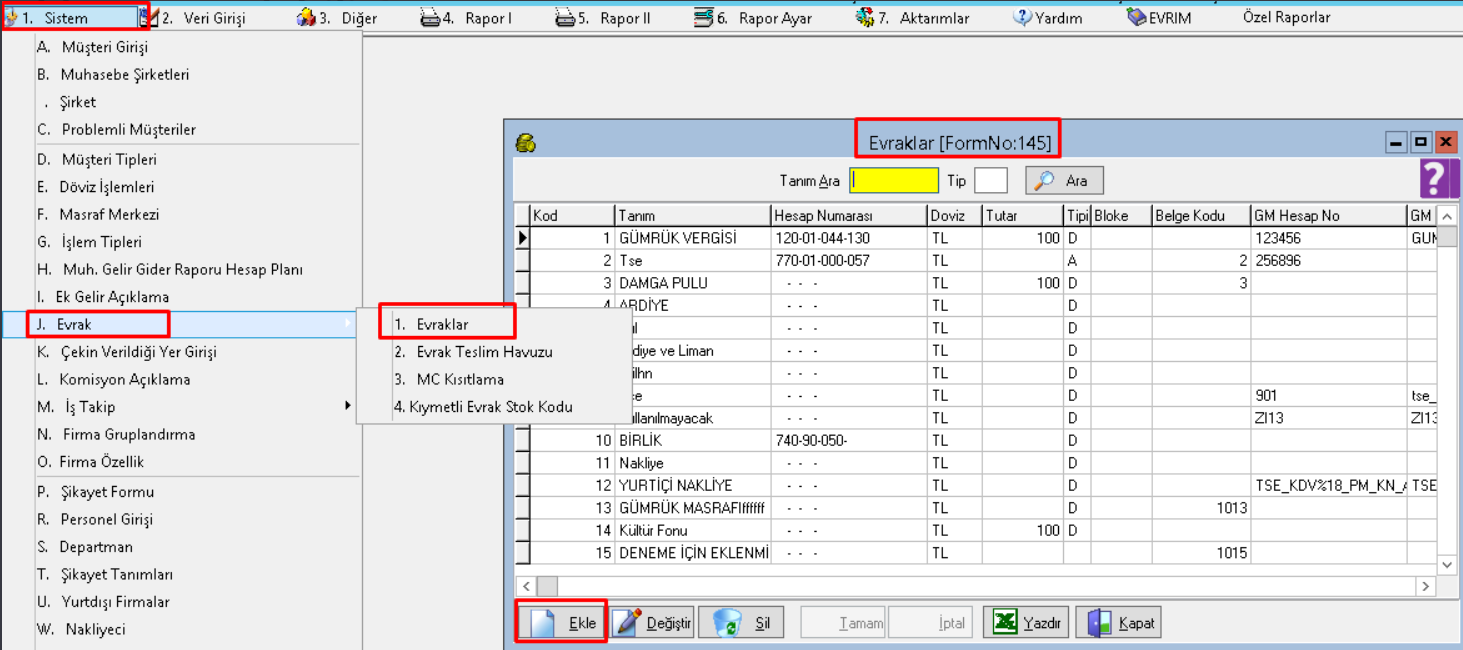Open the purple question mark help icon

[1439, 177]
